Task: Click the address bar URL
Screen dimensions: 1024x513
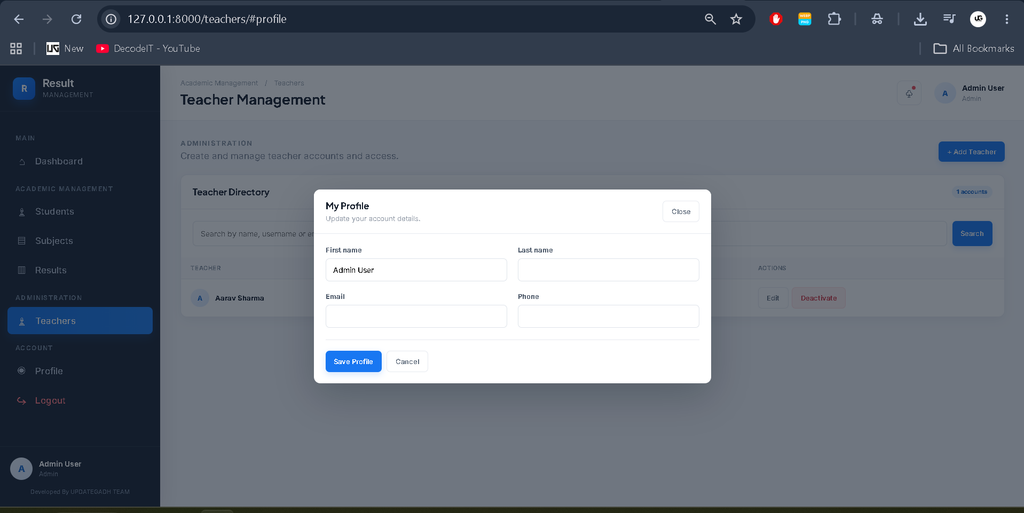Action: (207, 19)
